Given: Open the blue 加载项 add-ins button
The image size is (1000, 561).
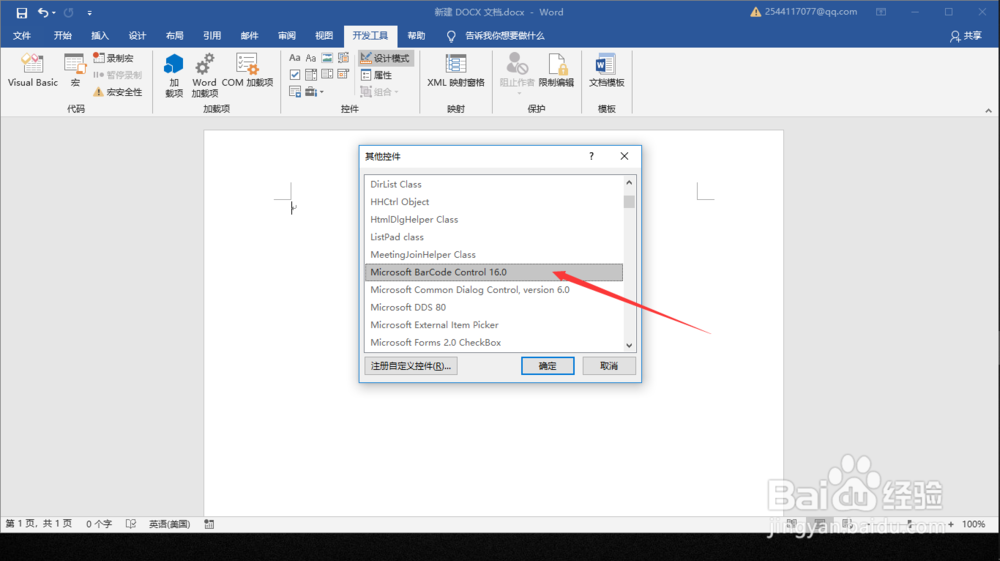Looking at the screenshot, I should 173,75.
